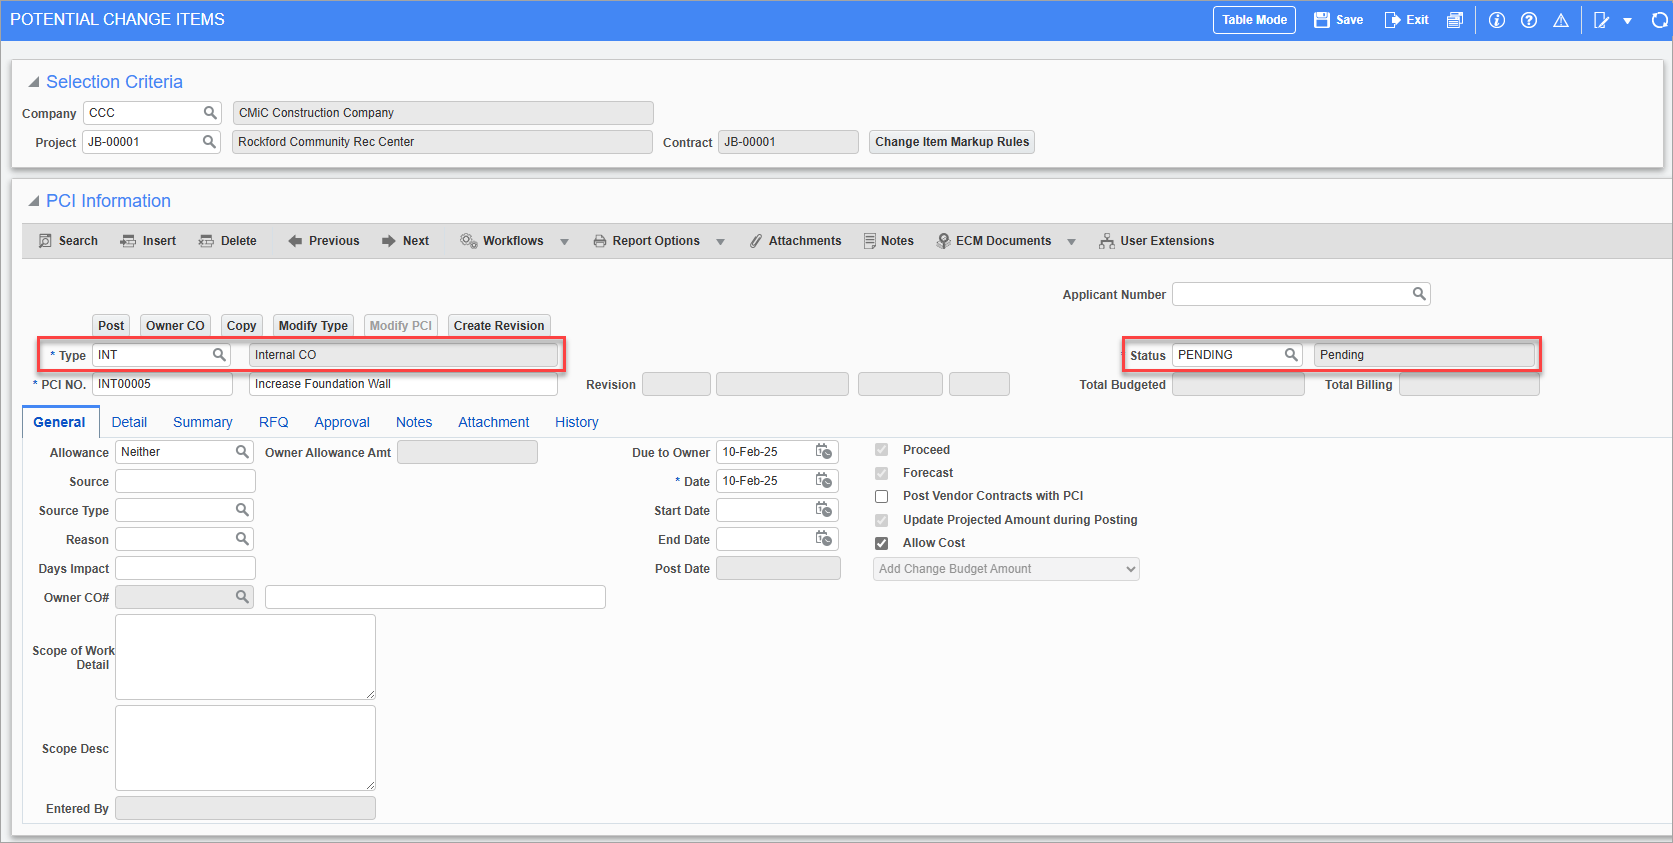Insert a new PCI record
The height and width of the screenshot is (843, 1673).
[x=148, y=241]
